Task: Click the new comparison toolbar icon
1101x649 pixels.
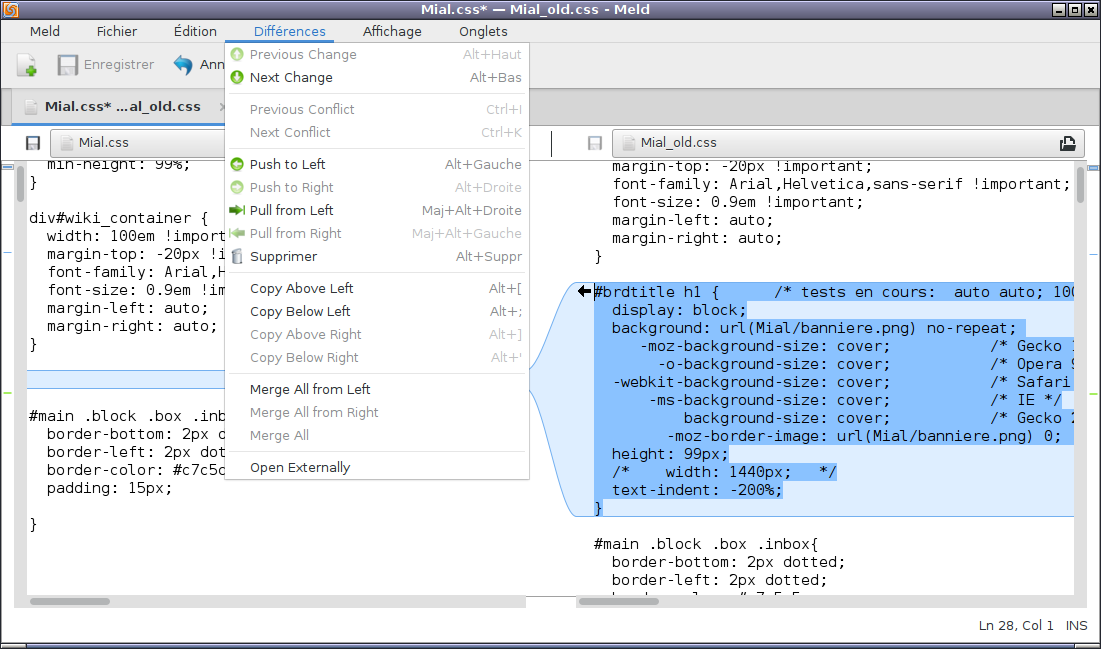Action: point(27,65)
